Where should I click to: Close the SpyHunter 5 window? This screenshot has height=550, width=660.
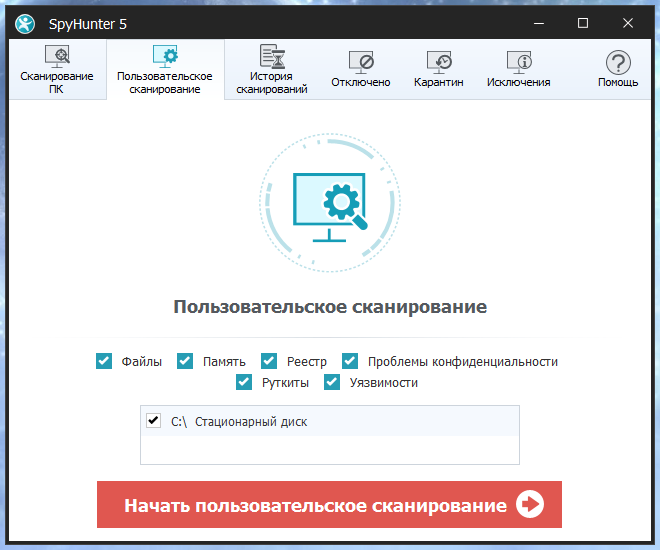[628, 23]
